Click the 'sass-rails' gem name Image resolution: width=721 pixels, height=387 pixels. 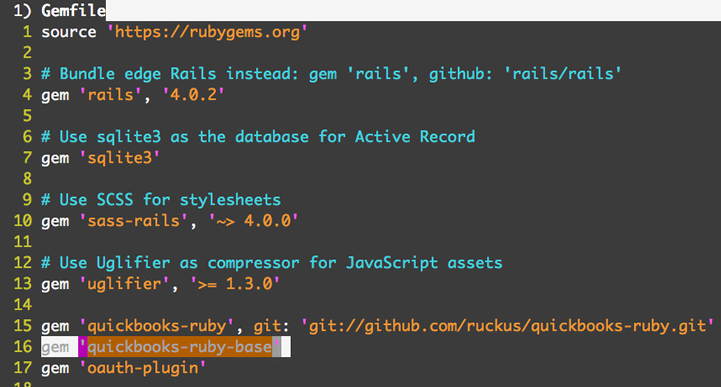click(x=133, y=221)
